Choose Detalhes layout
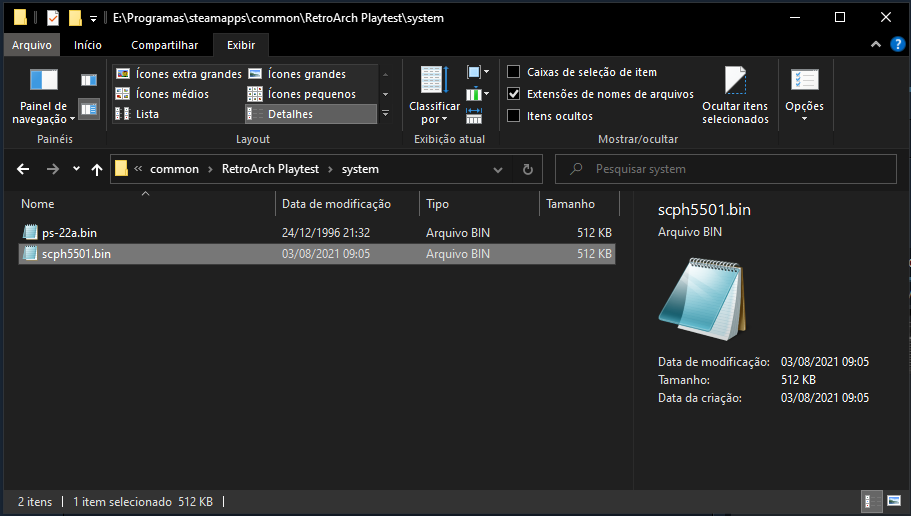 point(311,114)
